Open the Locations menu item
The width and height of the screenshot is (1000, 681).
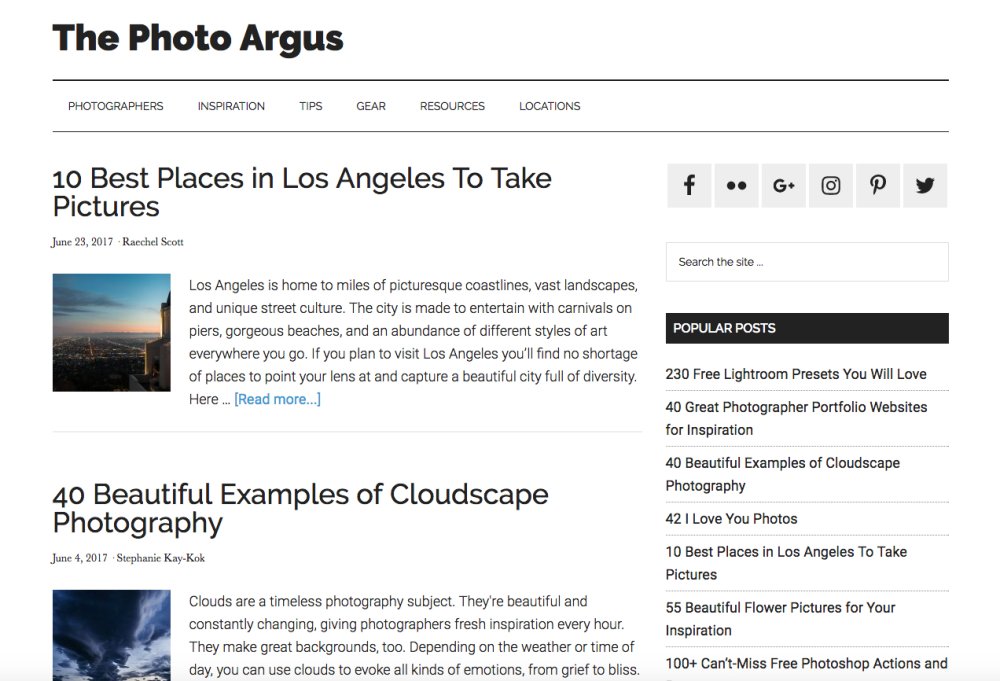[550, 106]
